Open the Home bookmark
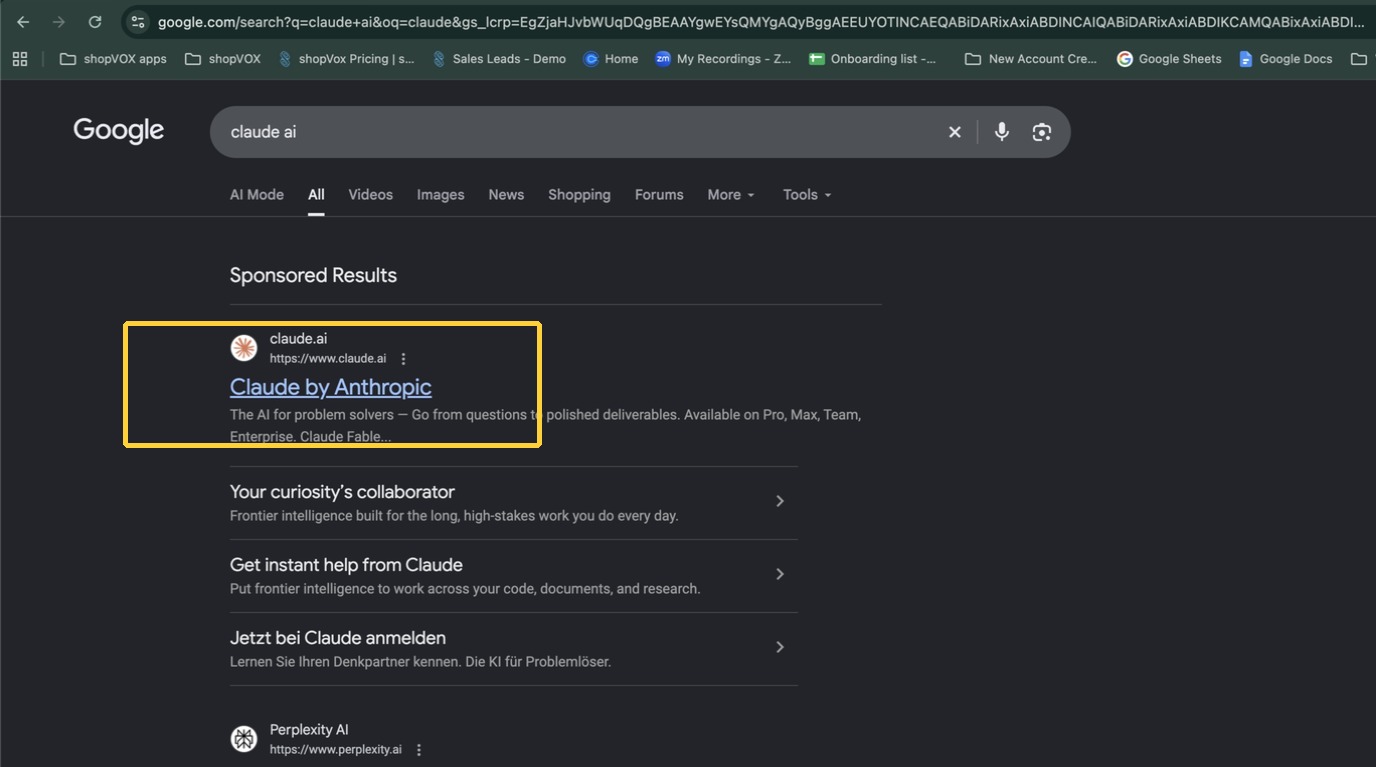The image size is (1376, 767). (x=611, y=59)
